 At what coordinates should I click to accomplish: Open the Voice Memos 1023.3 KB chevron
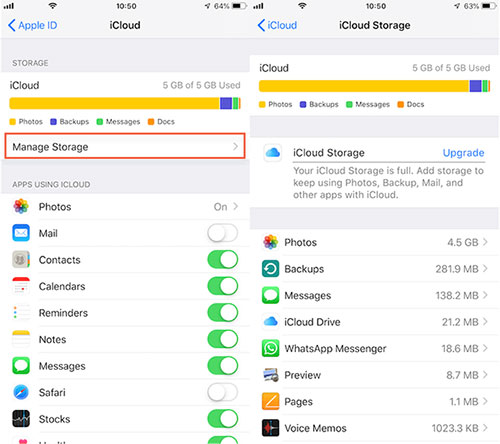pos(485,428)
